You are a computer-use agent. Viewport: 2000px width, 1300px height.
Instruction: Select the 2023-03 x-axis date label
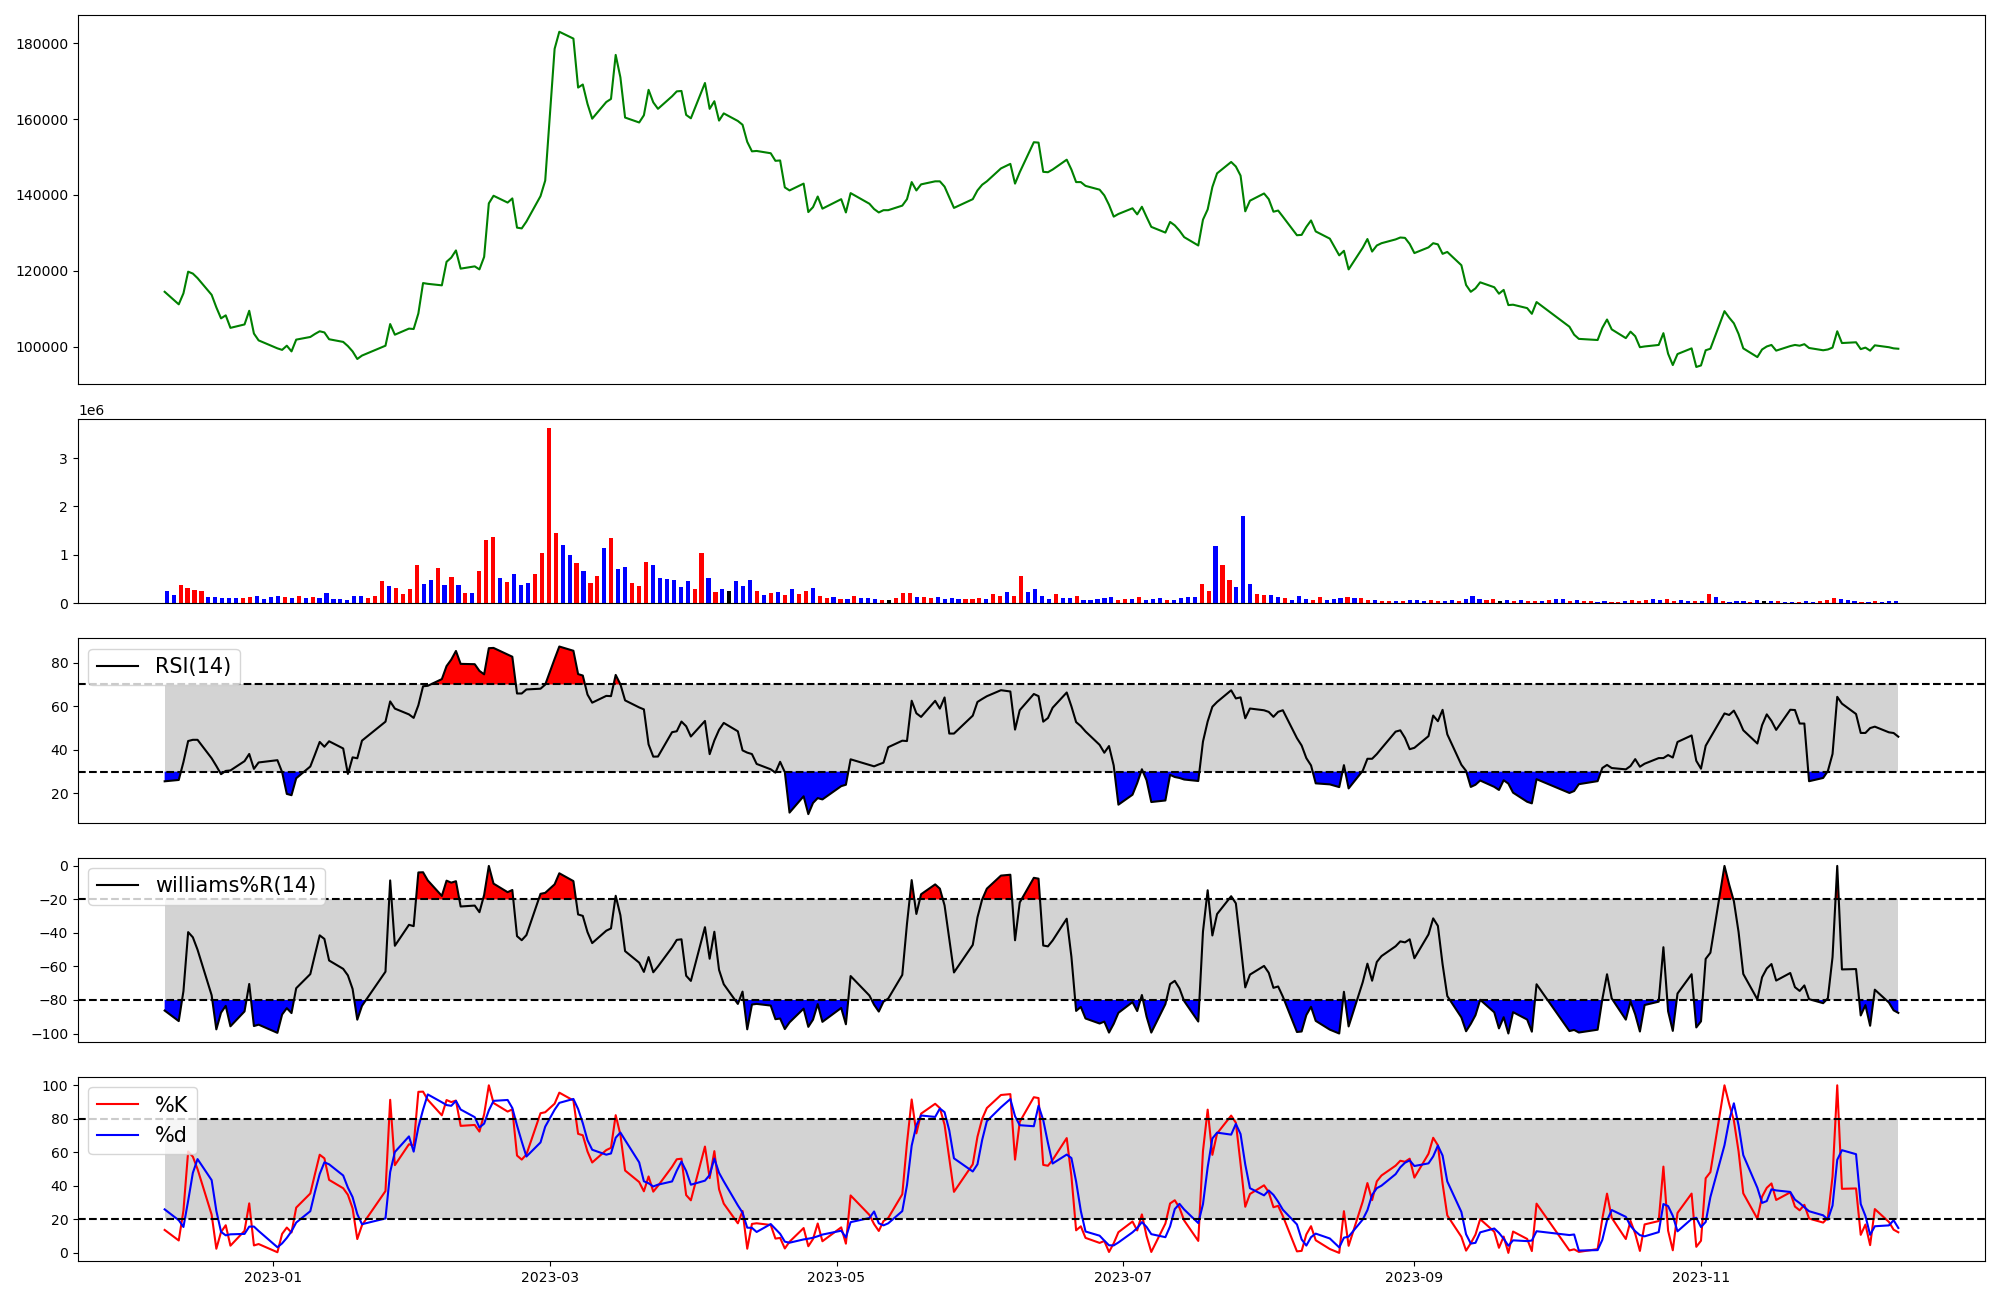click(x=550, y=1277)
